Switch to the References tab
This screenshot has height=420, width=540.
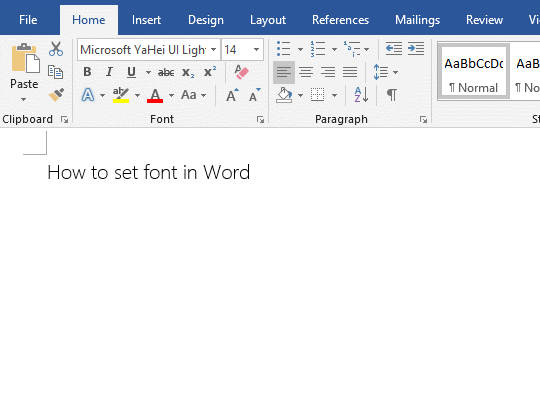(x=340, y=20)
